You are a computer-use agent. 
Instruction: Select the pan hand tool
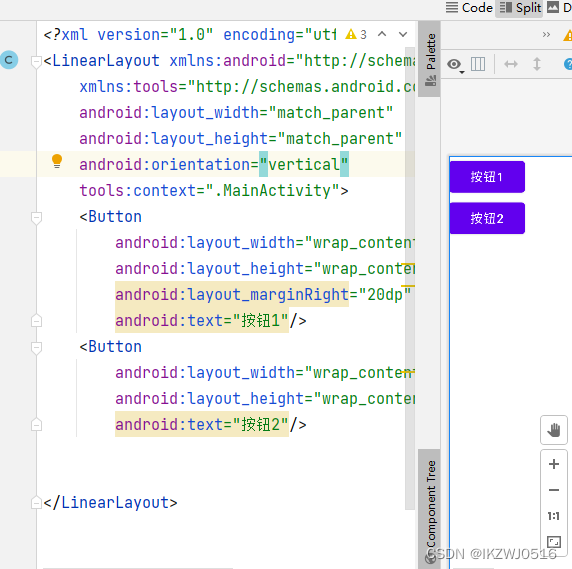[x=553, y=430]
